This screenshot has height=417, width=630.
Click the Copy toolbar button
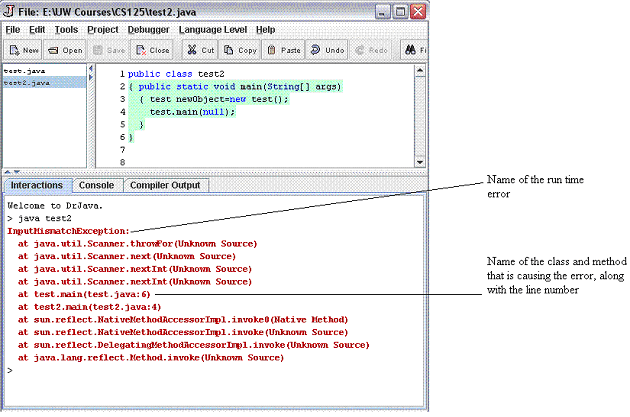(240, 49)
